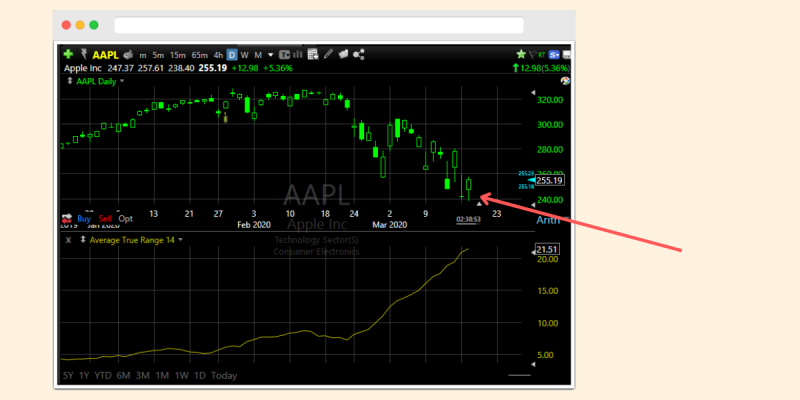The image size is (800, 400).
Task: Click the Opt options button
Action: coord(126,218)
